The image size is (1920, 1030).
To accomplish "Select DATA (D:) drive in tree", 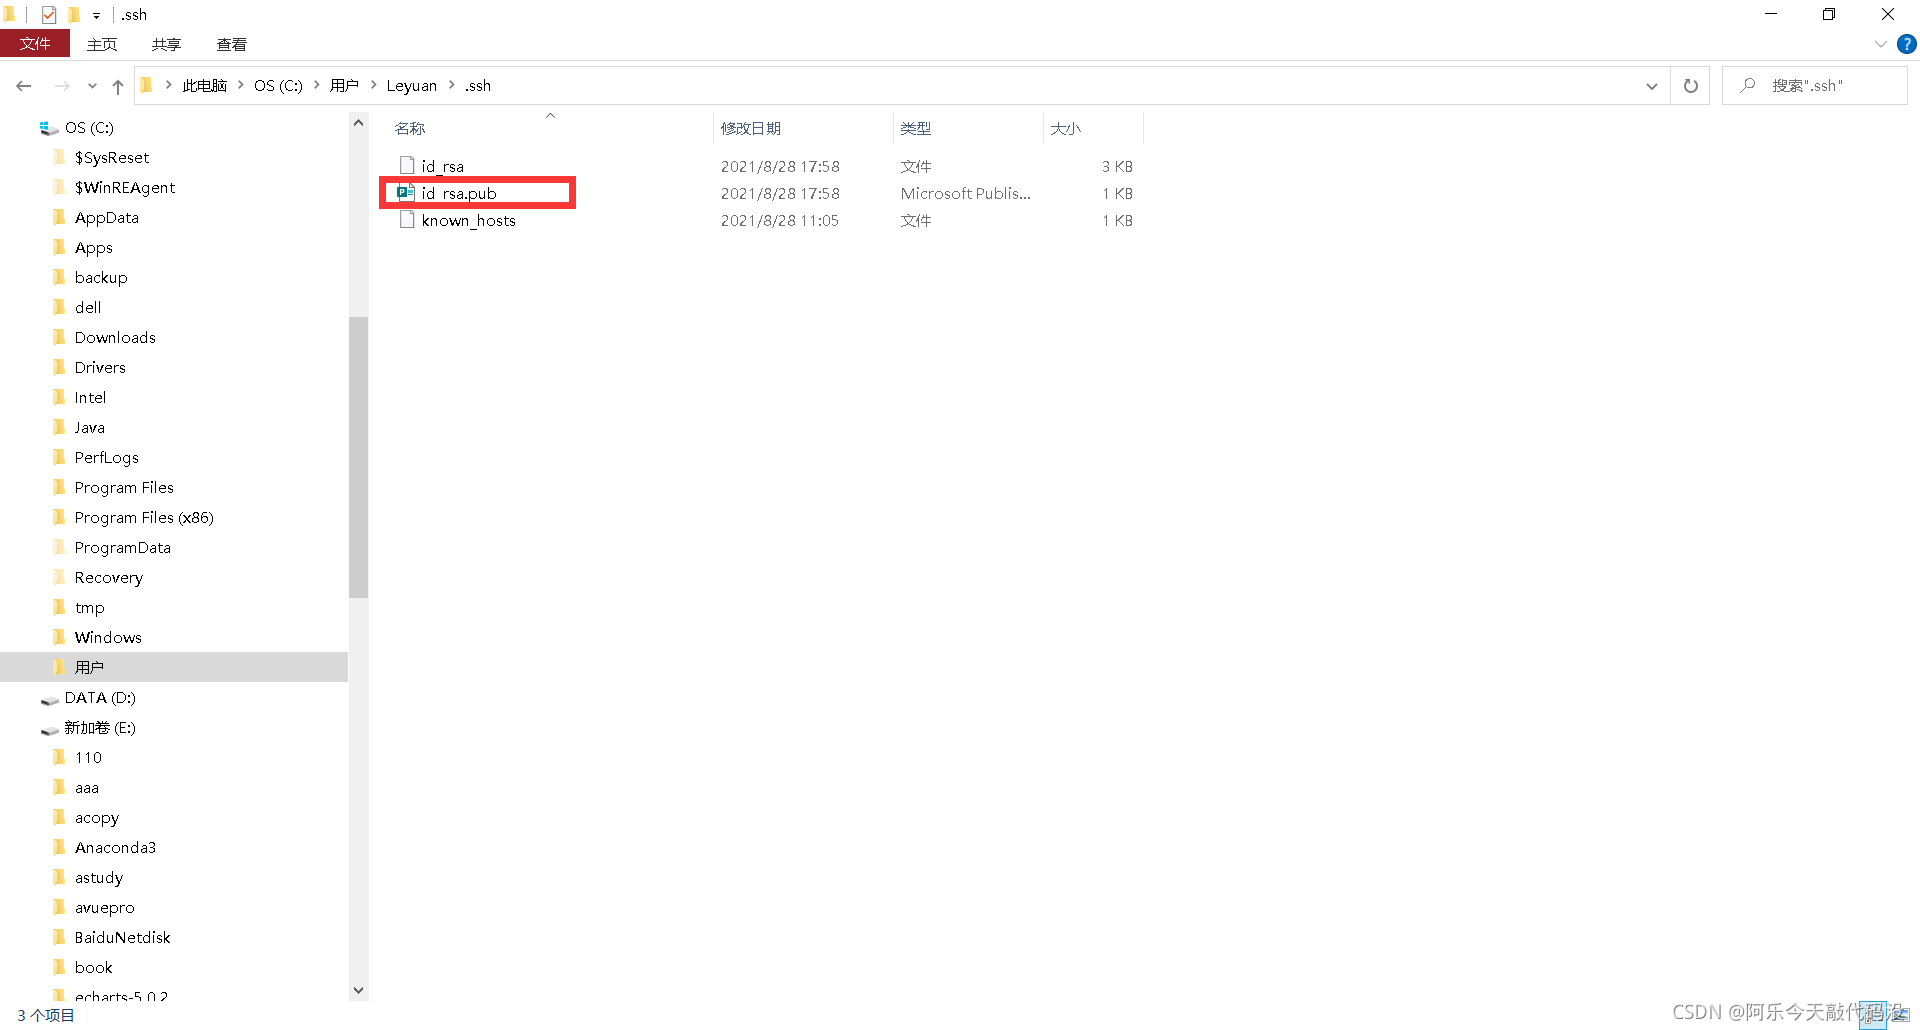I will point(100,698).
